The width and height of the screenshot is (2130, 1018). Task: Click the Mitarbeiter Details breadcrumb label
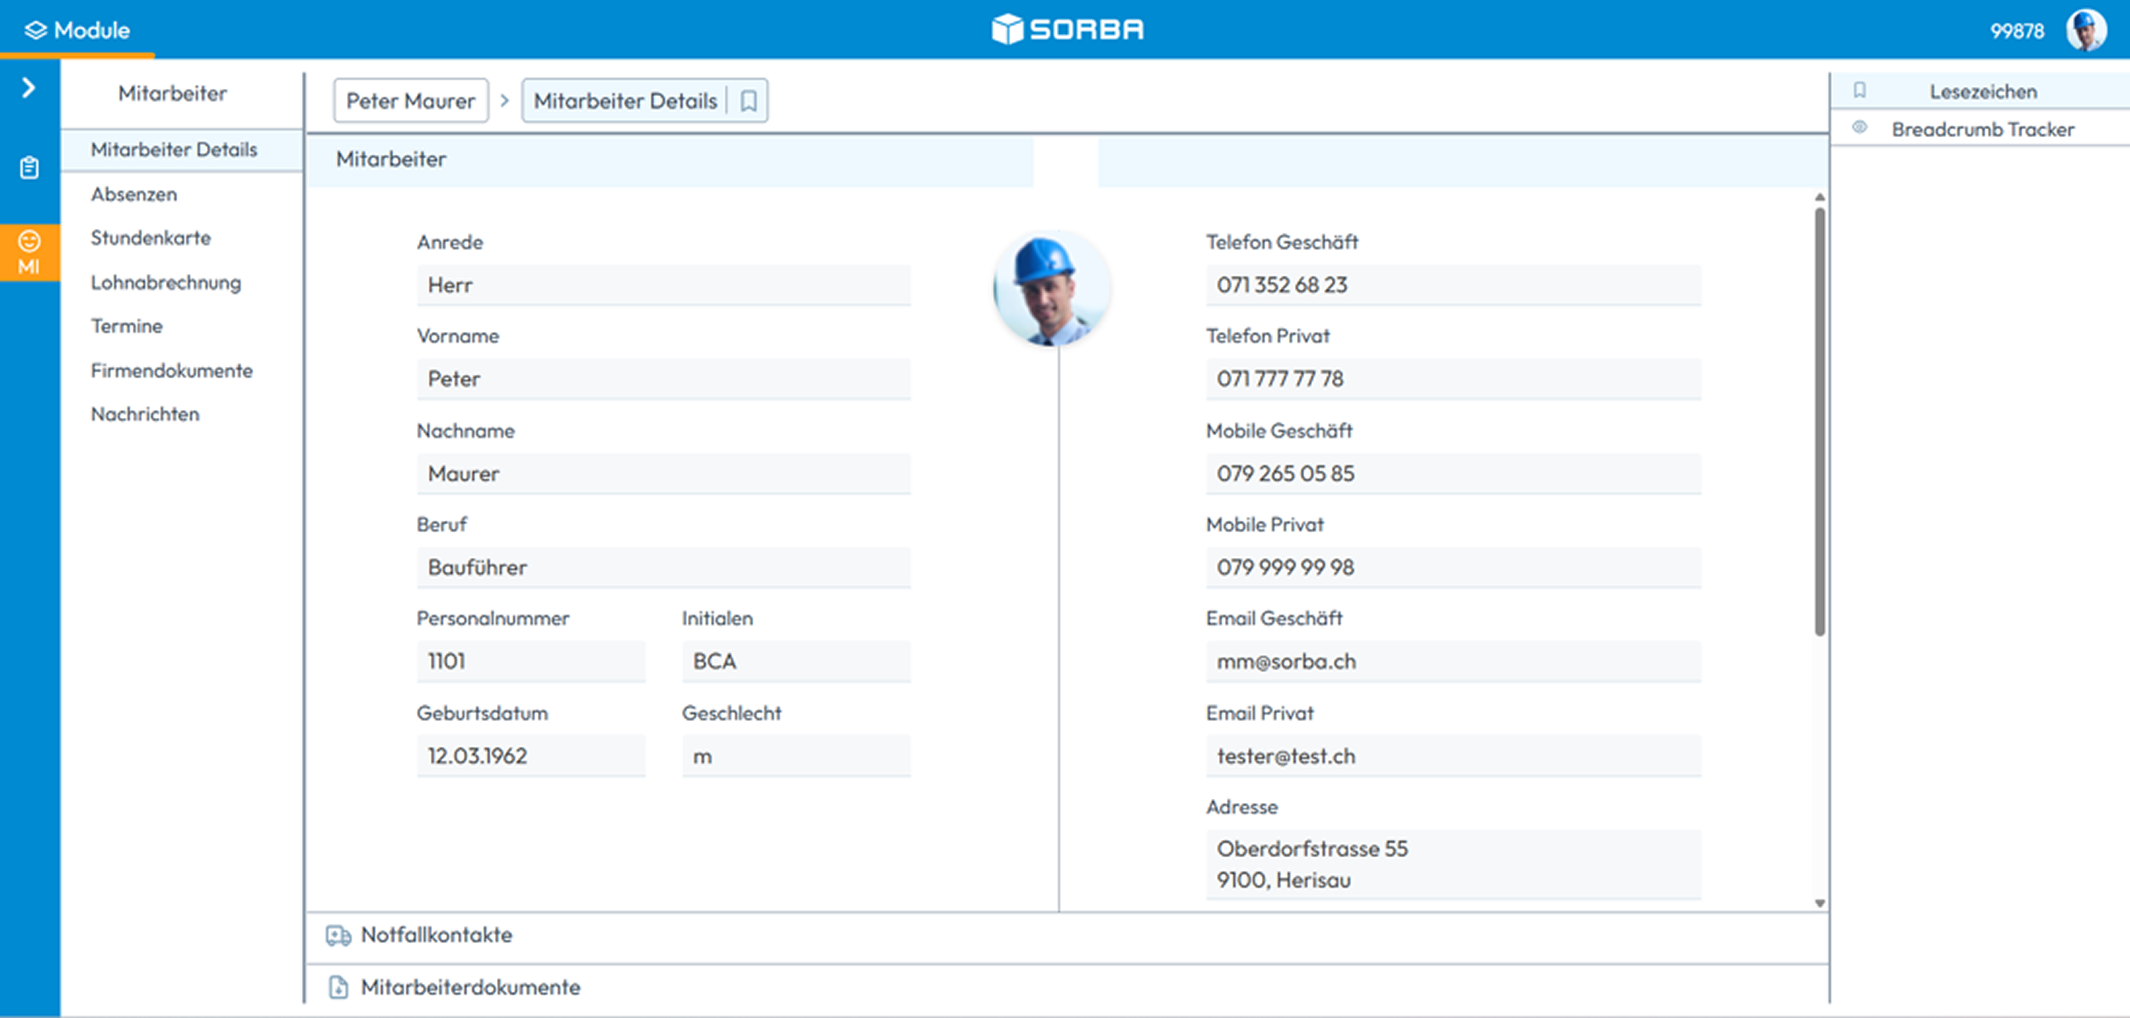(625, 101)
